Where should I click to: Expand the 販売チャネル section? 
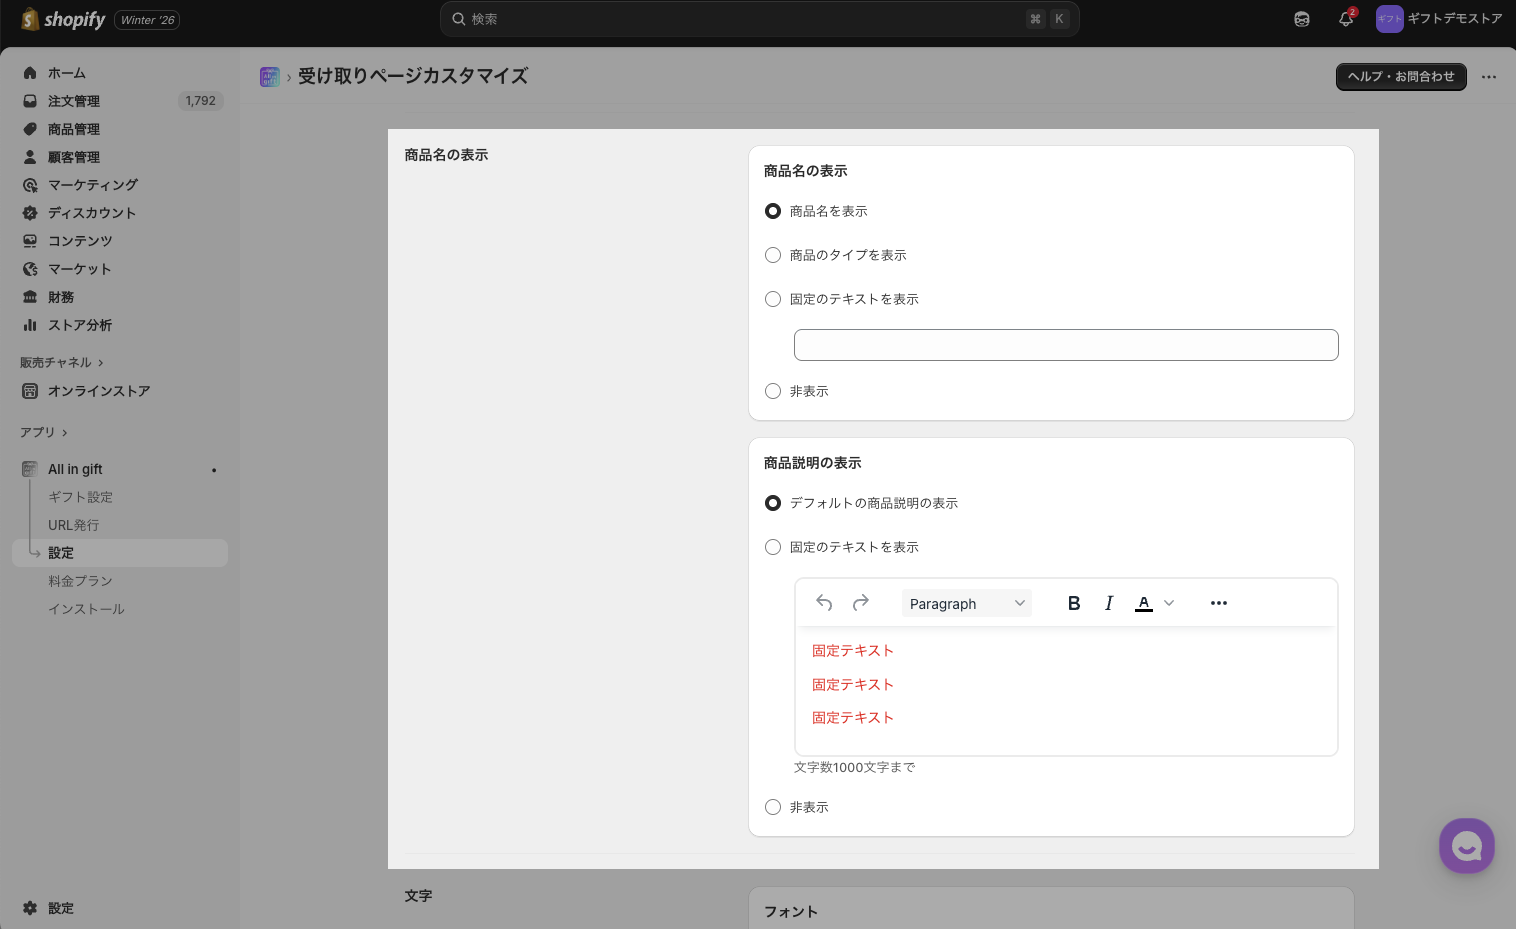[62, 362]
